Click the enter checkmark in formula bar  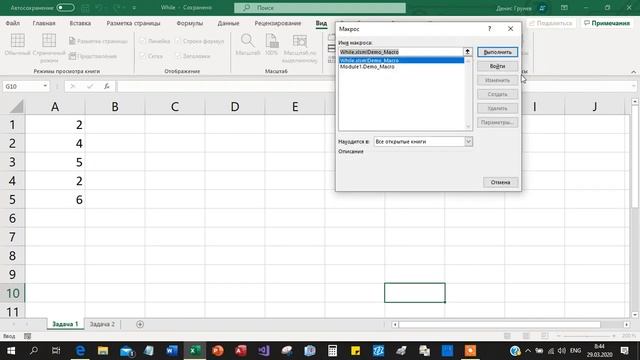point(90,86)
